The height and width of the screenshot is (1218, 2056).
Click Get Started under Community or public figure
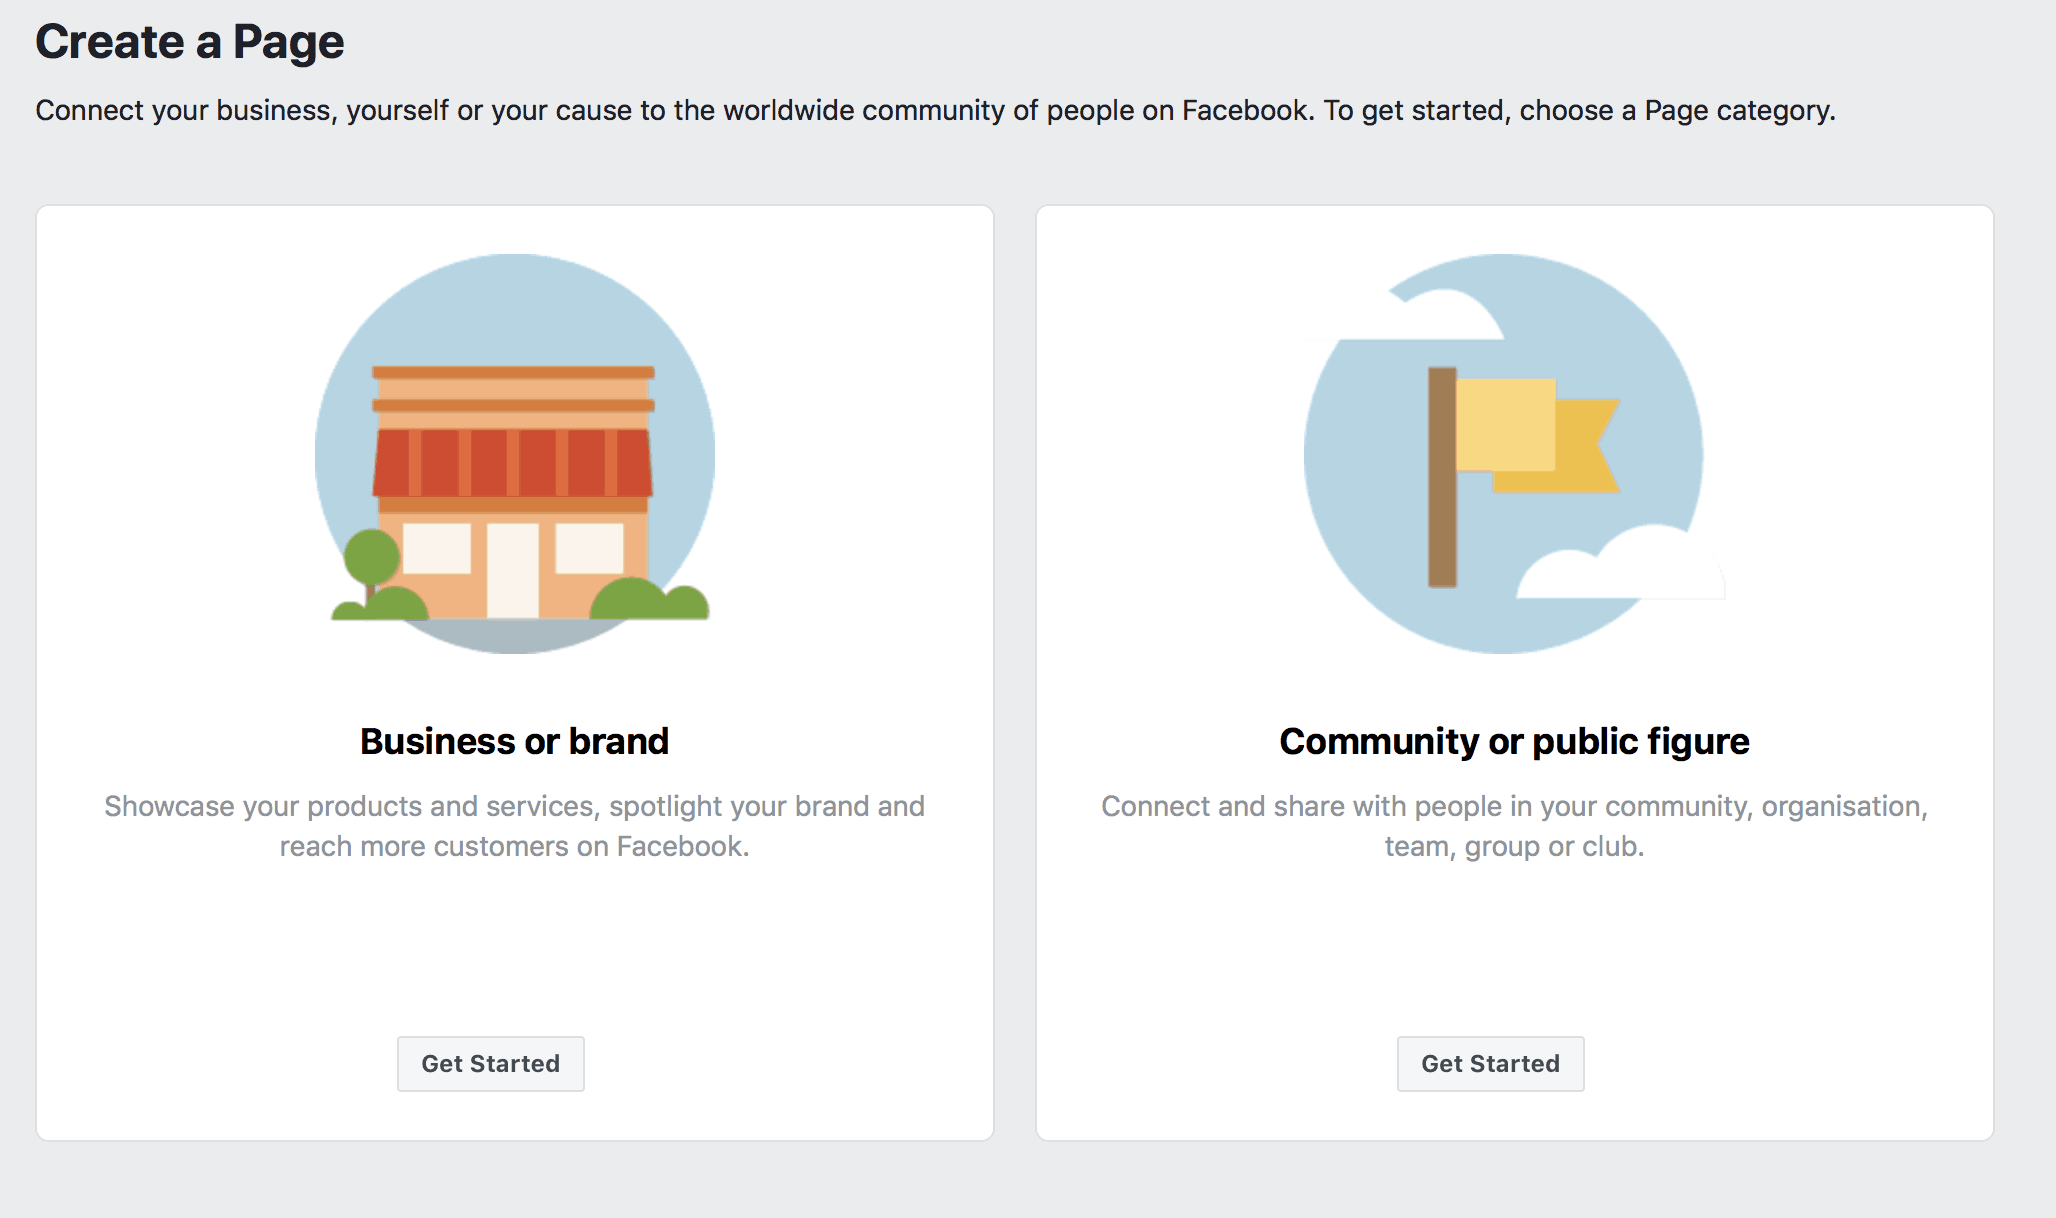point(1490,1063)
